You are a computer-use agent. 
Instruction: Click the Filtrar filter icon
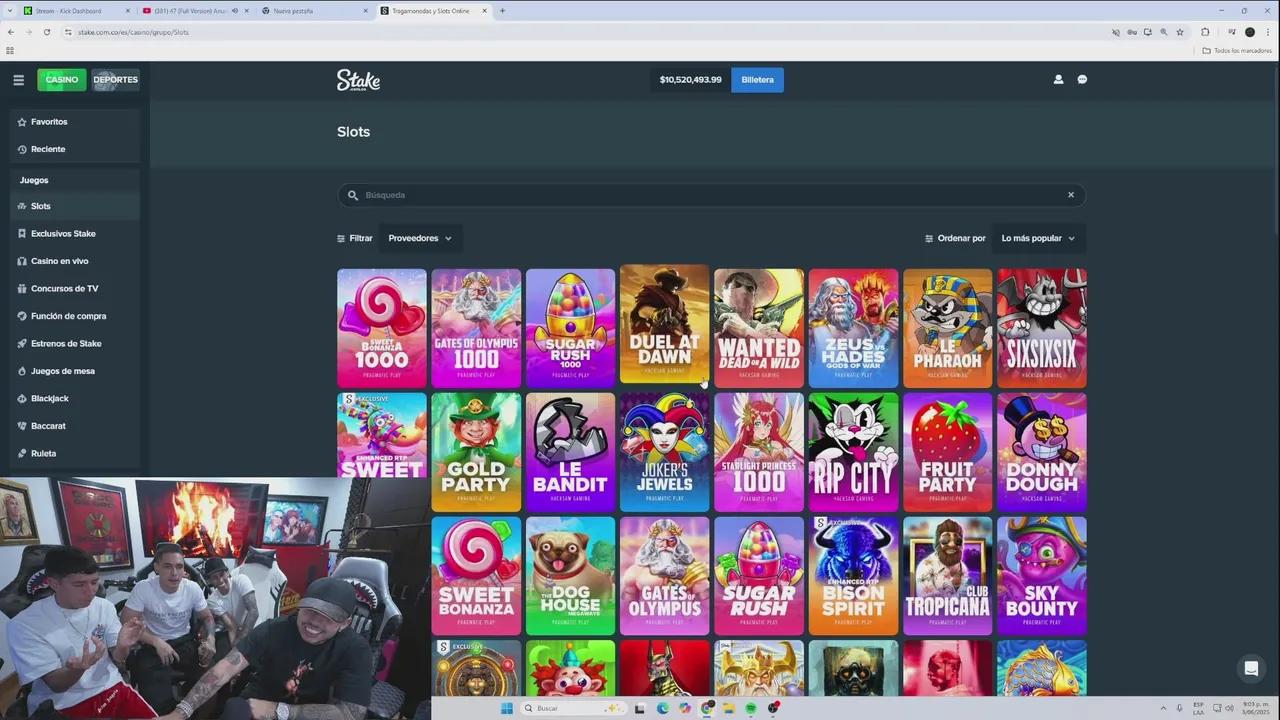(341, 239)
